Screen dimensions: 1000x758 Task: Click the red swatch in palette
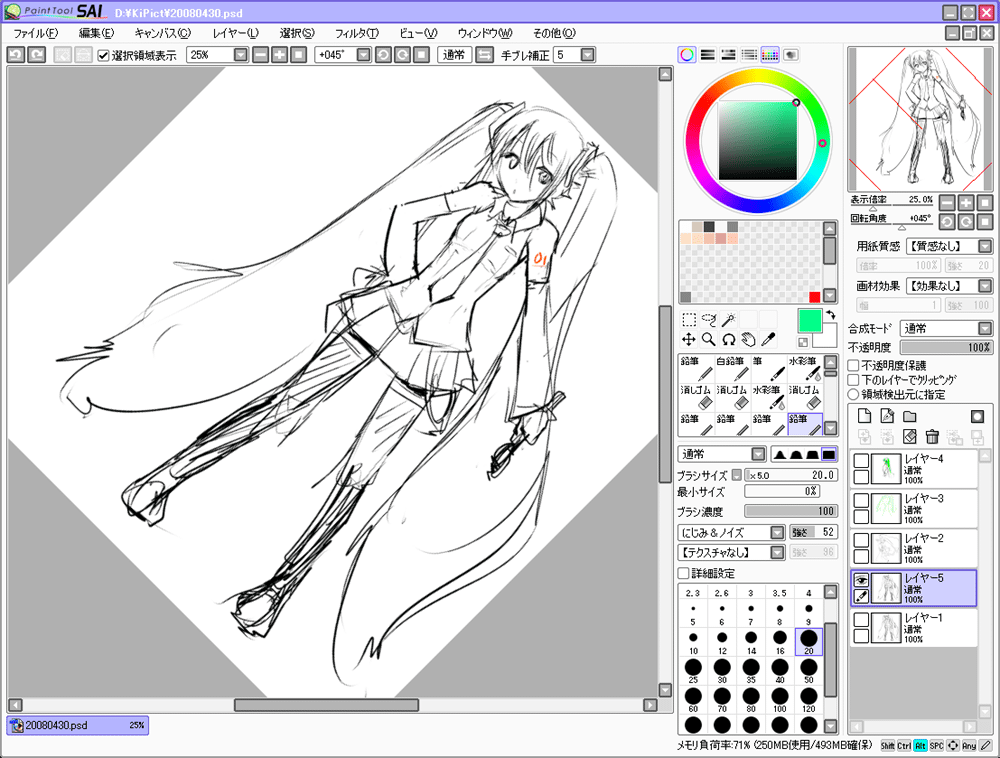(x=814, y=297)
